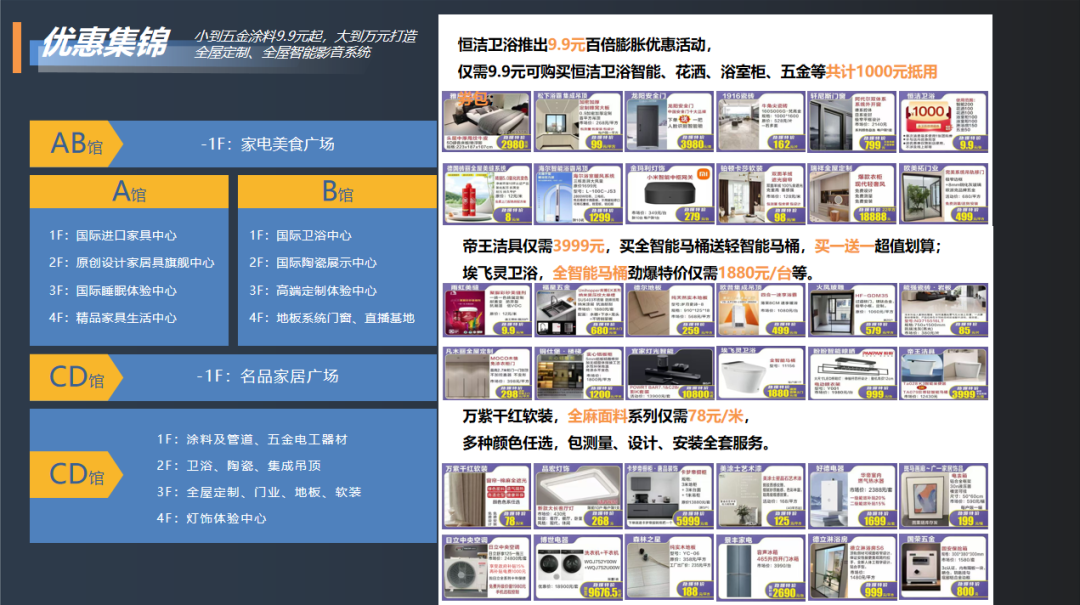Open the 凡木丽全屋定制 card priced 298
The width and height of the screenshot is (1080, 605).
click(x=487, y=373)
